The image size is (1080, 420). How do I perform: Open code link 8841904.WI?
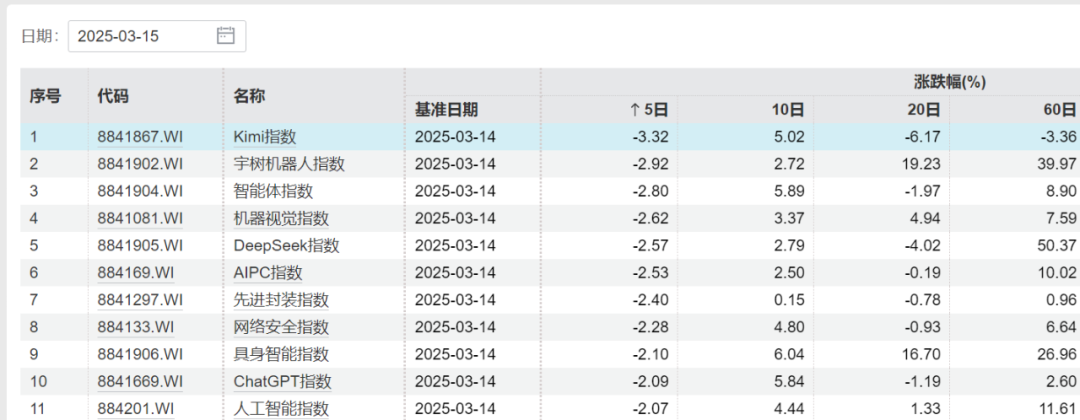[140, 191]
